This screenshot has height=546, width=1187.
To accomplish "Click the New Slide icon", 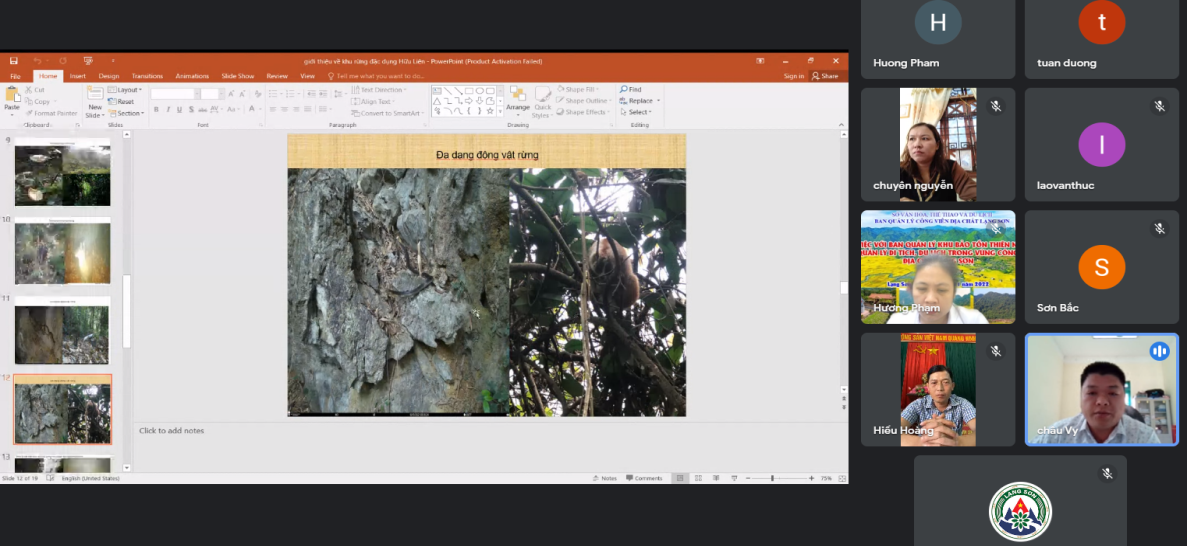I will point(95,94).
